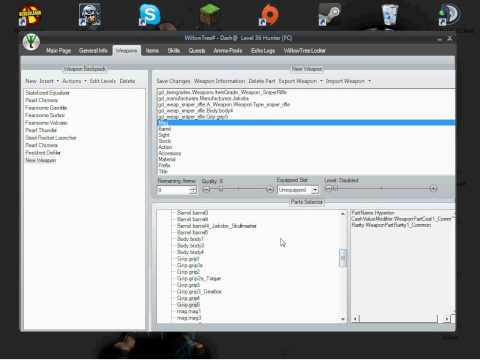Select Barrel.barrel4_Jakobs_Skullmasher in parts tree
480x360 pixels.
point(216,226)
